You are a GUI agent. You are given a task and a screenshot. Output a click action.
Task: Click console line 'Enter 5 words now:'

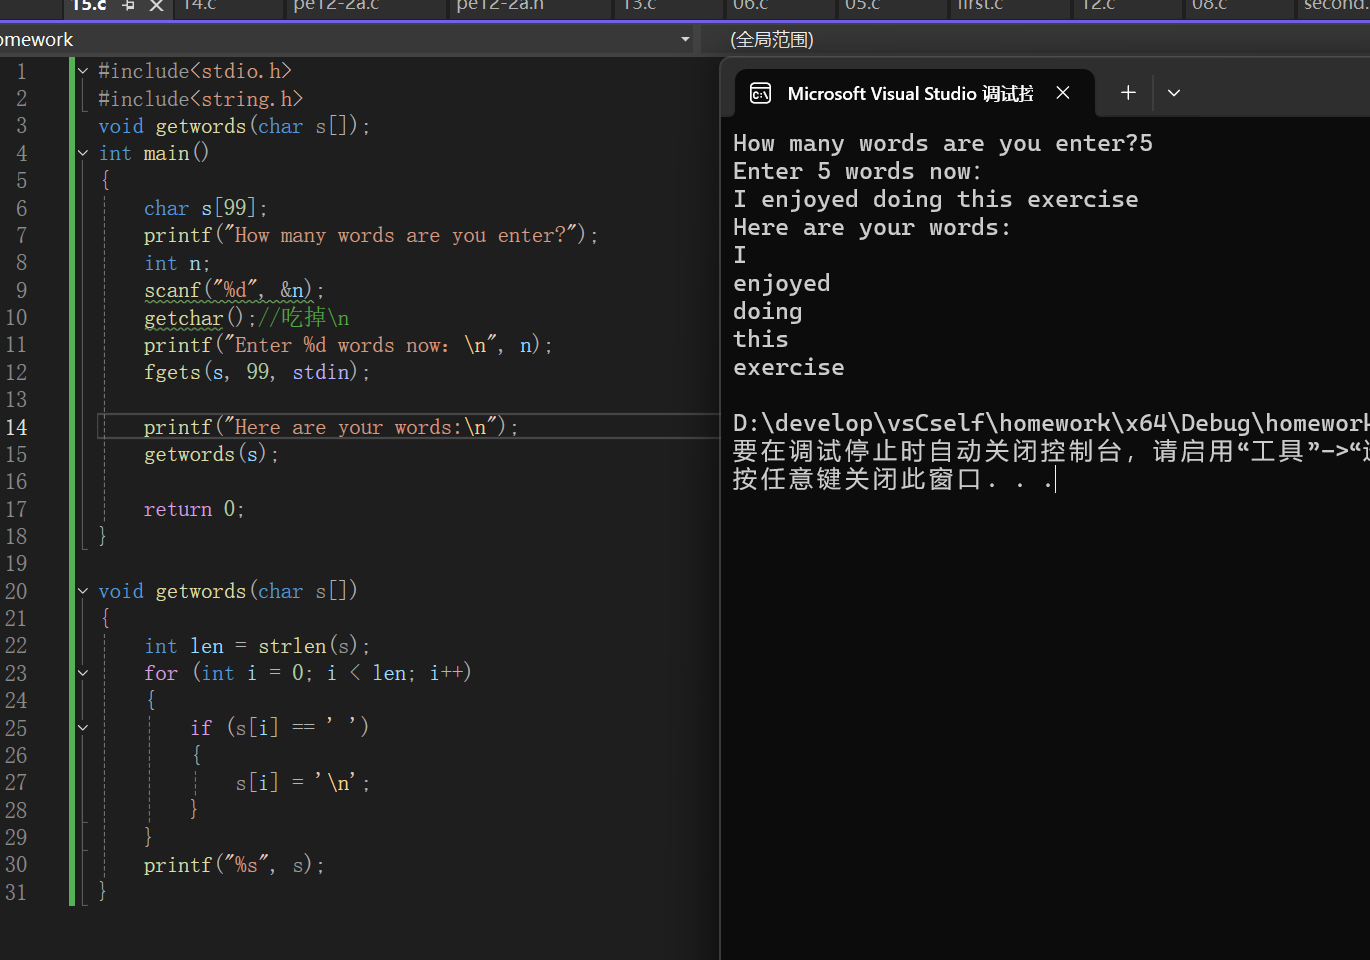click(858, 172)
